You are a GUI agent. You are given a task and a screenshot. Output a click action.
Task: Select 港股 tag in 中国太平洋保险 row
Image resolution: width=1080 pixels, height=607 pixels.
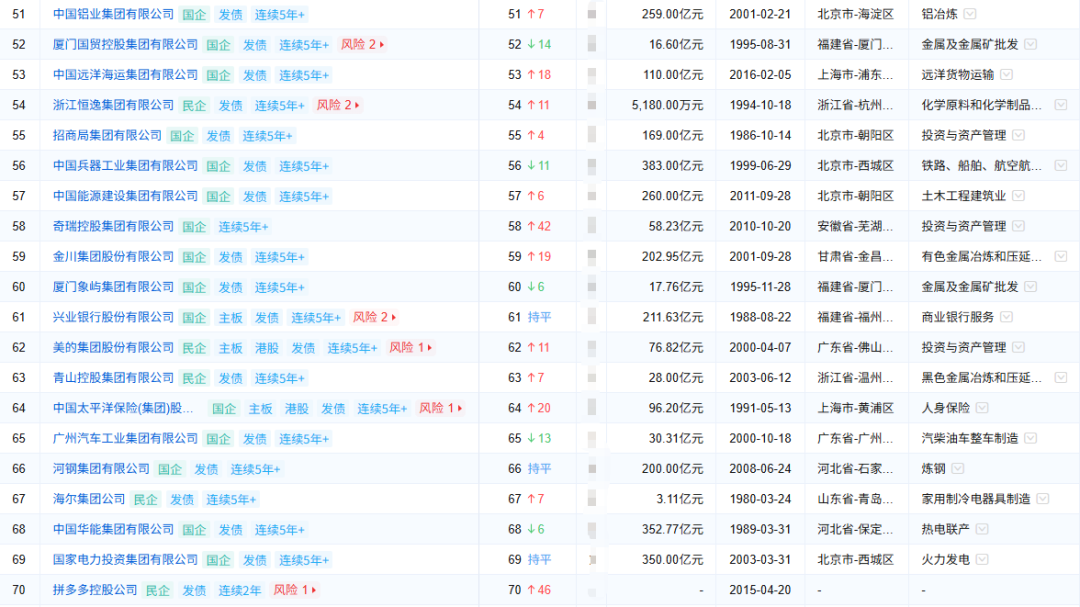[x=297, y=409]
